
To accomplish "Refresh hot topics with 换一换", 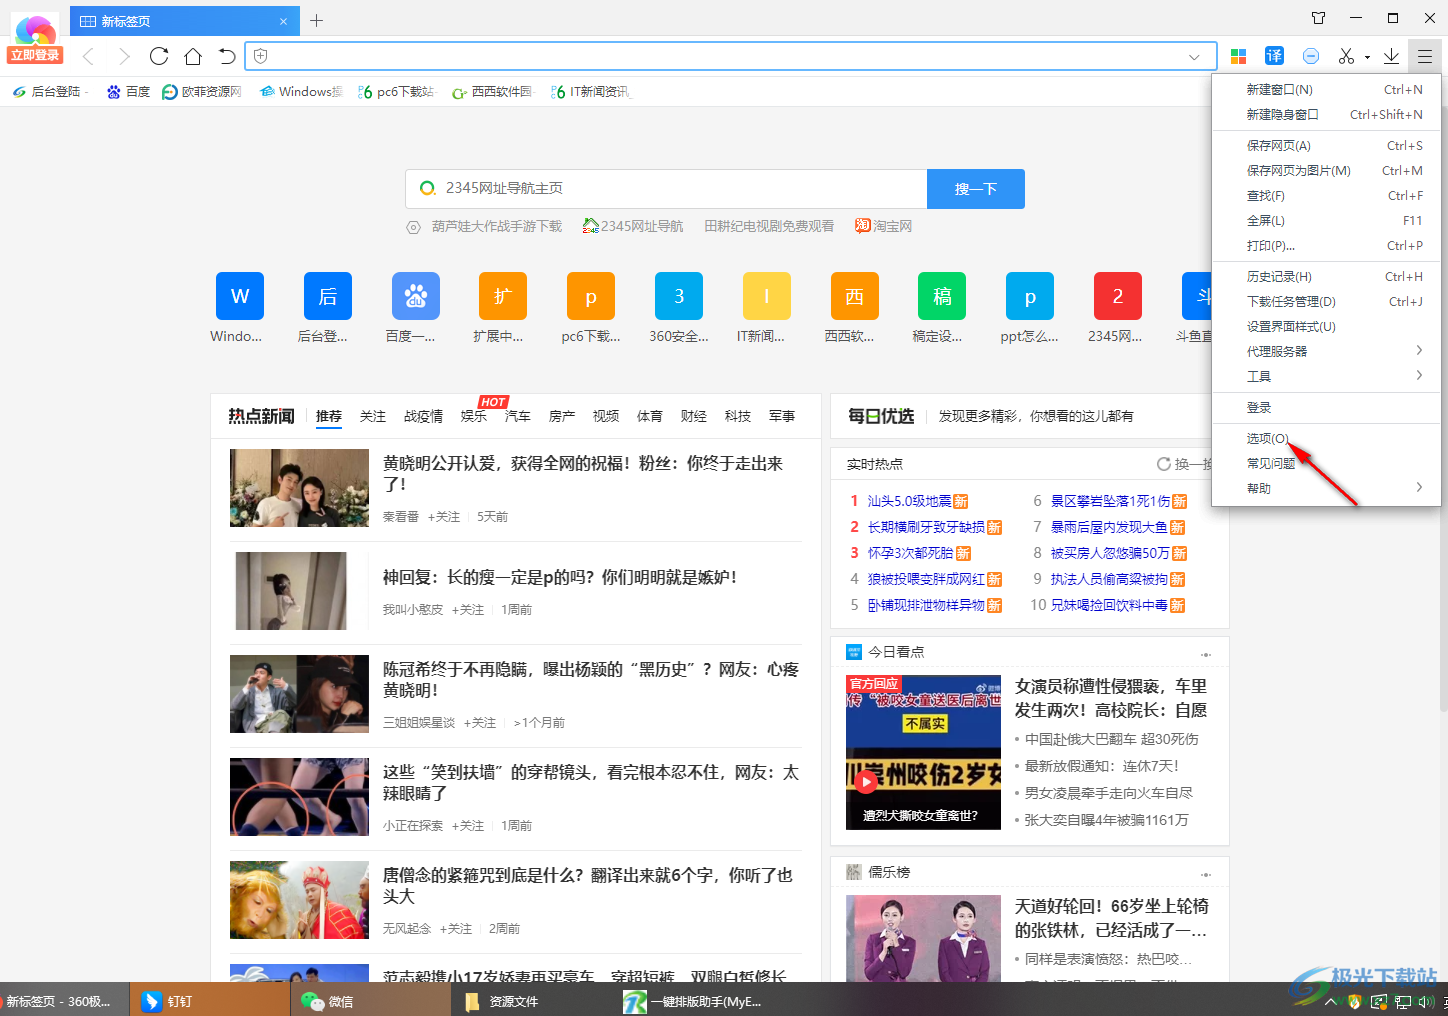I will pos(1184,464).
